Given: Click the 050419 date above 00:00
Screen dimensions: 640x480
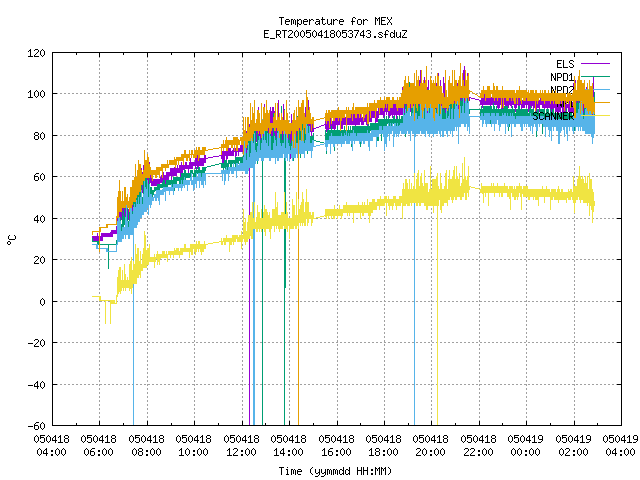Looking at the screenshot, I should click(526, 439).
